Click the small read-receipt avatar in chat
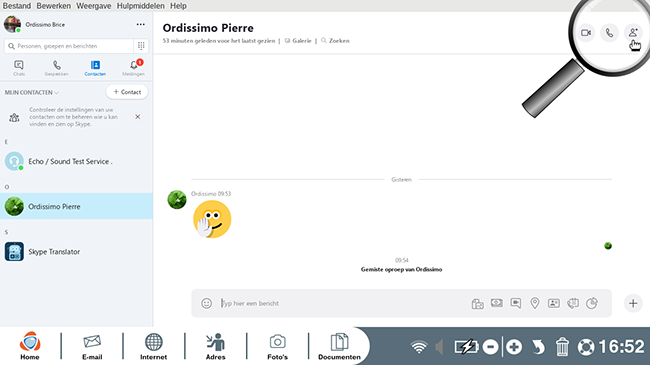 (x=608, y=246)
